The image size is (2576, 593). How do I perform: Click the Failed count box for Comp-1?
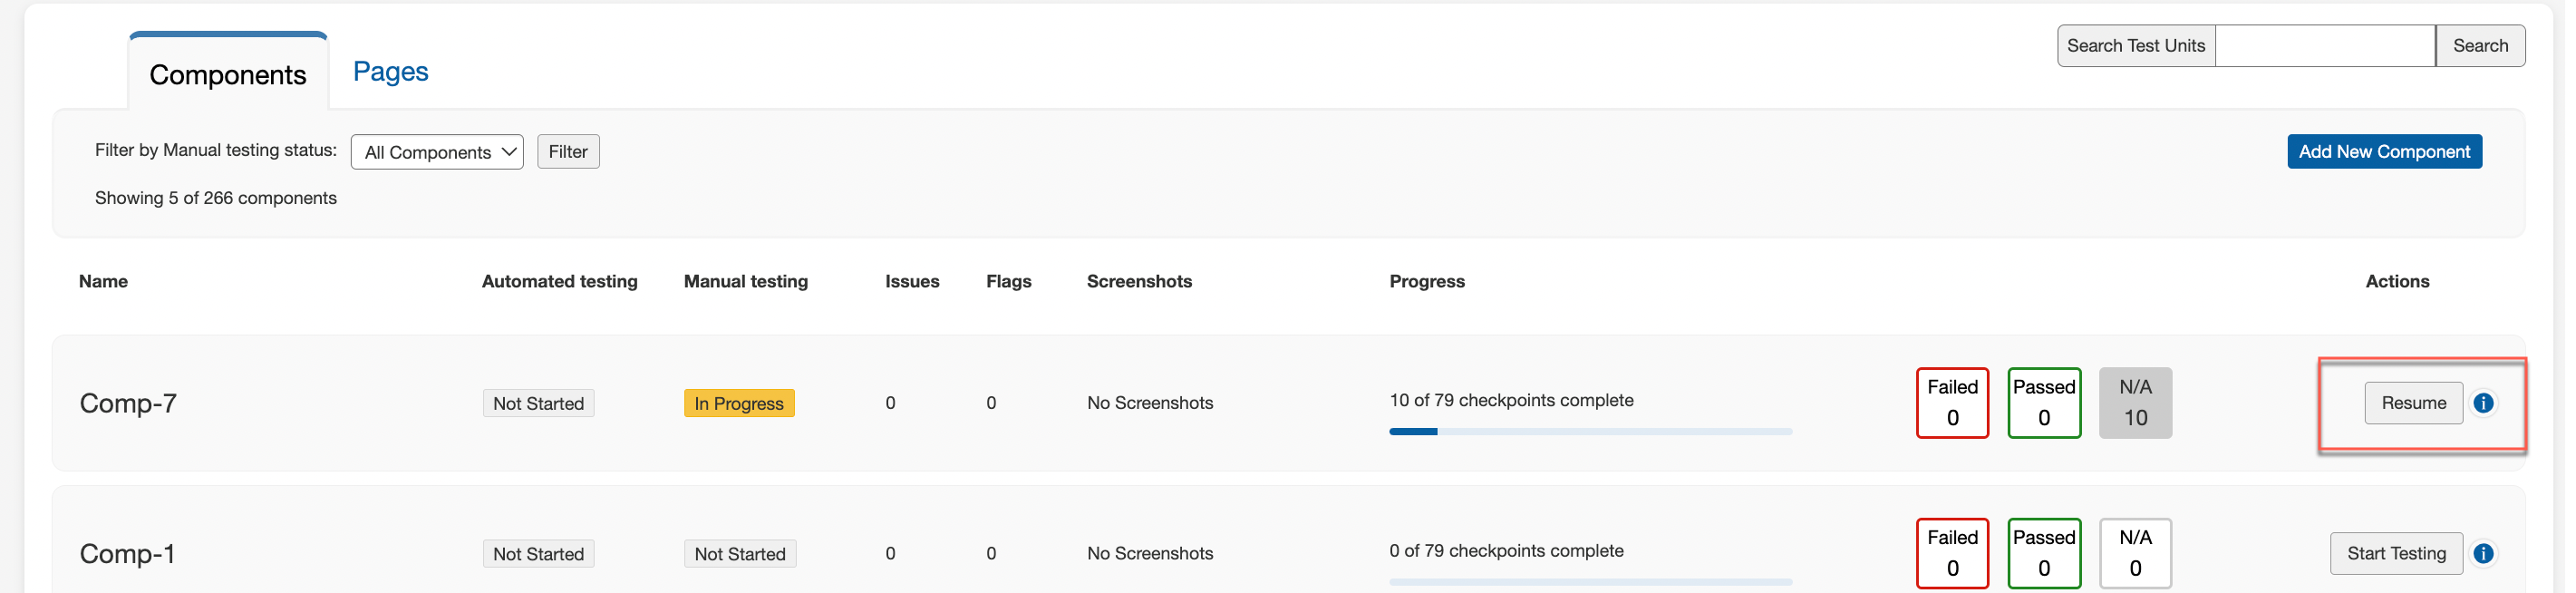(1952, 553)
